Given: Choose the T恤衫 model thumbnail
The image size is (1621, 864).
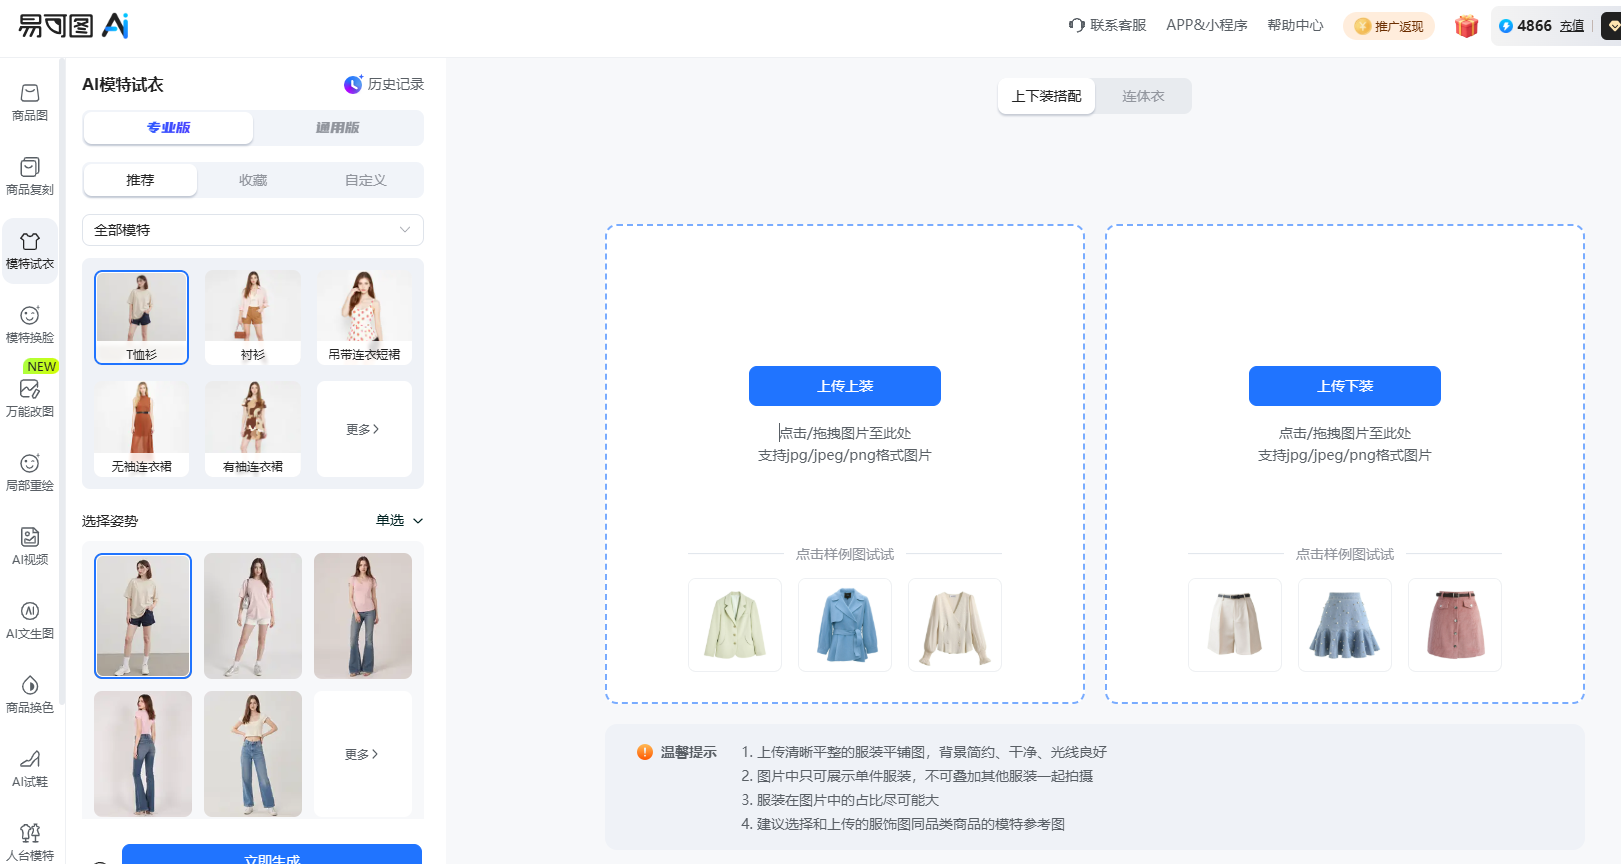Looking at the screenshot, I should (x=141, y=317).
